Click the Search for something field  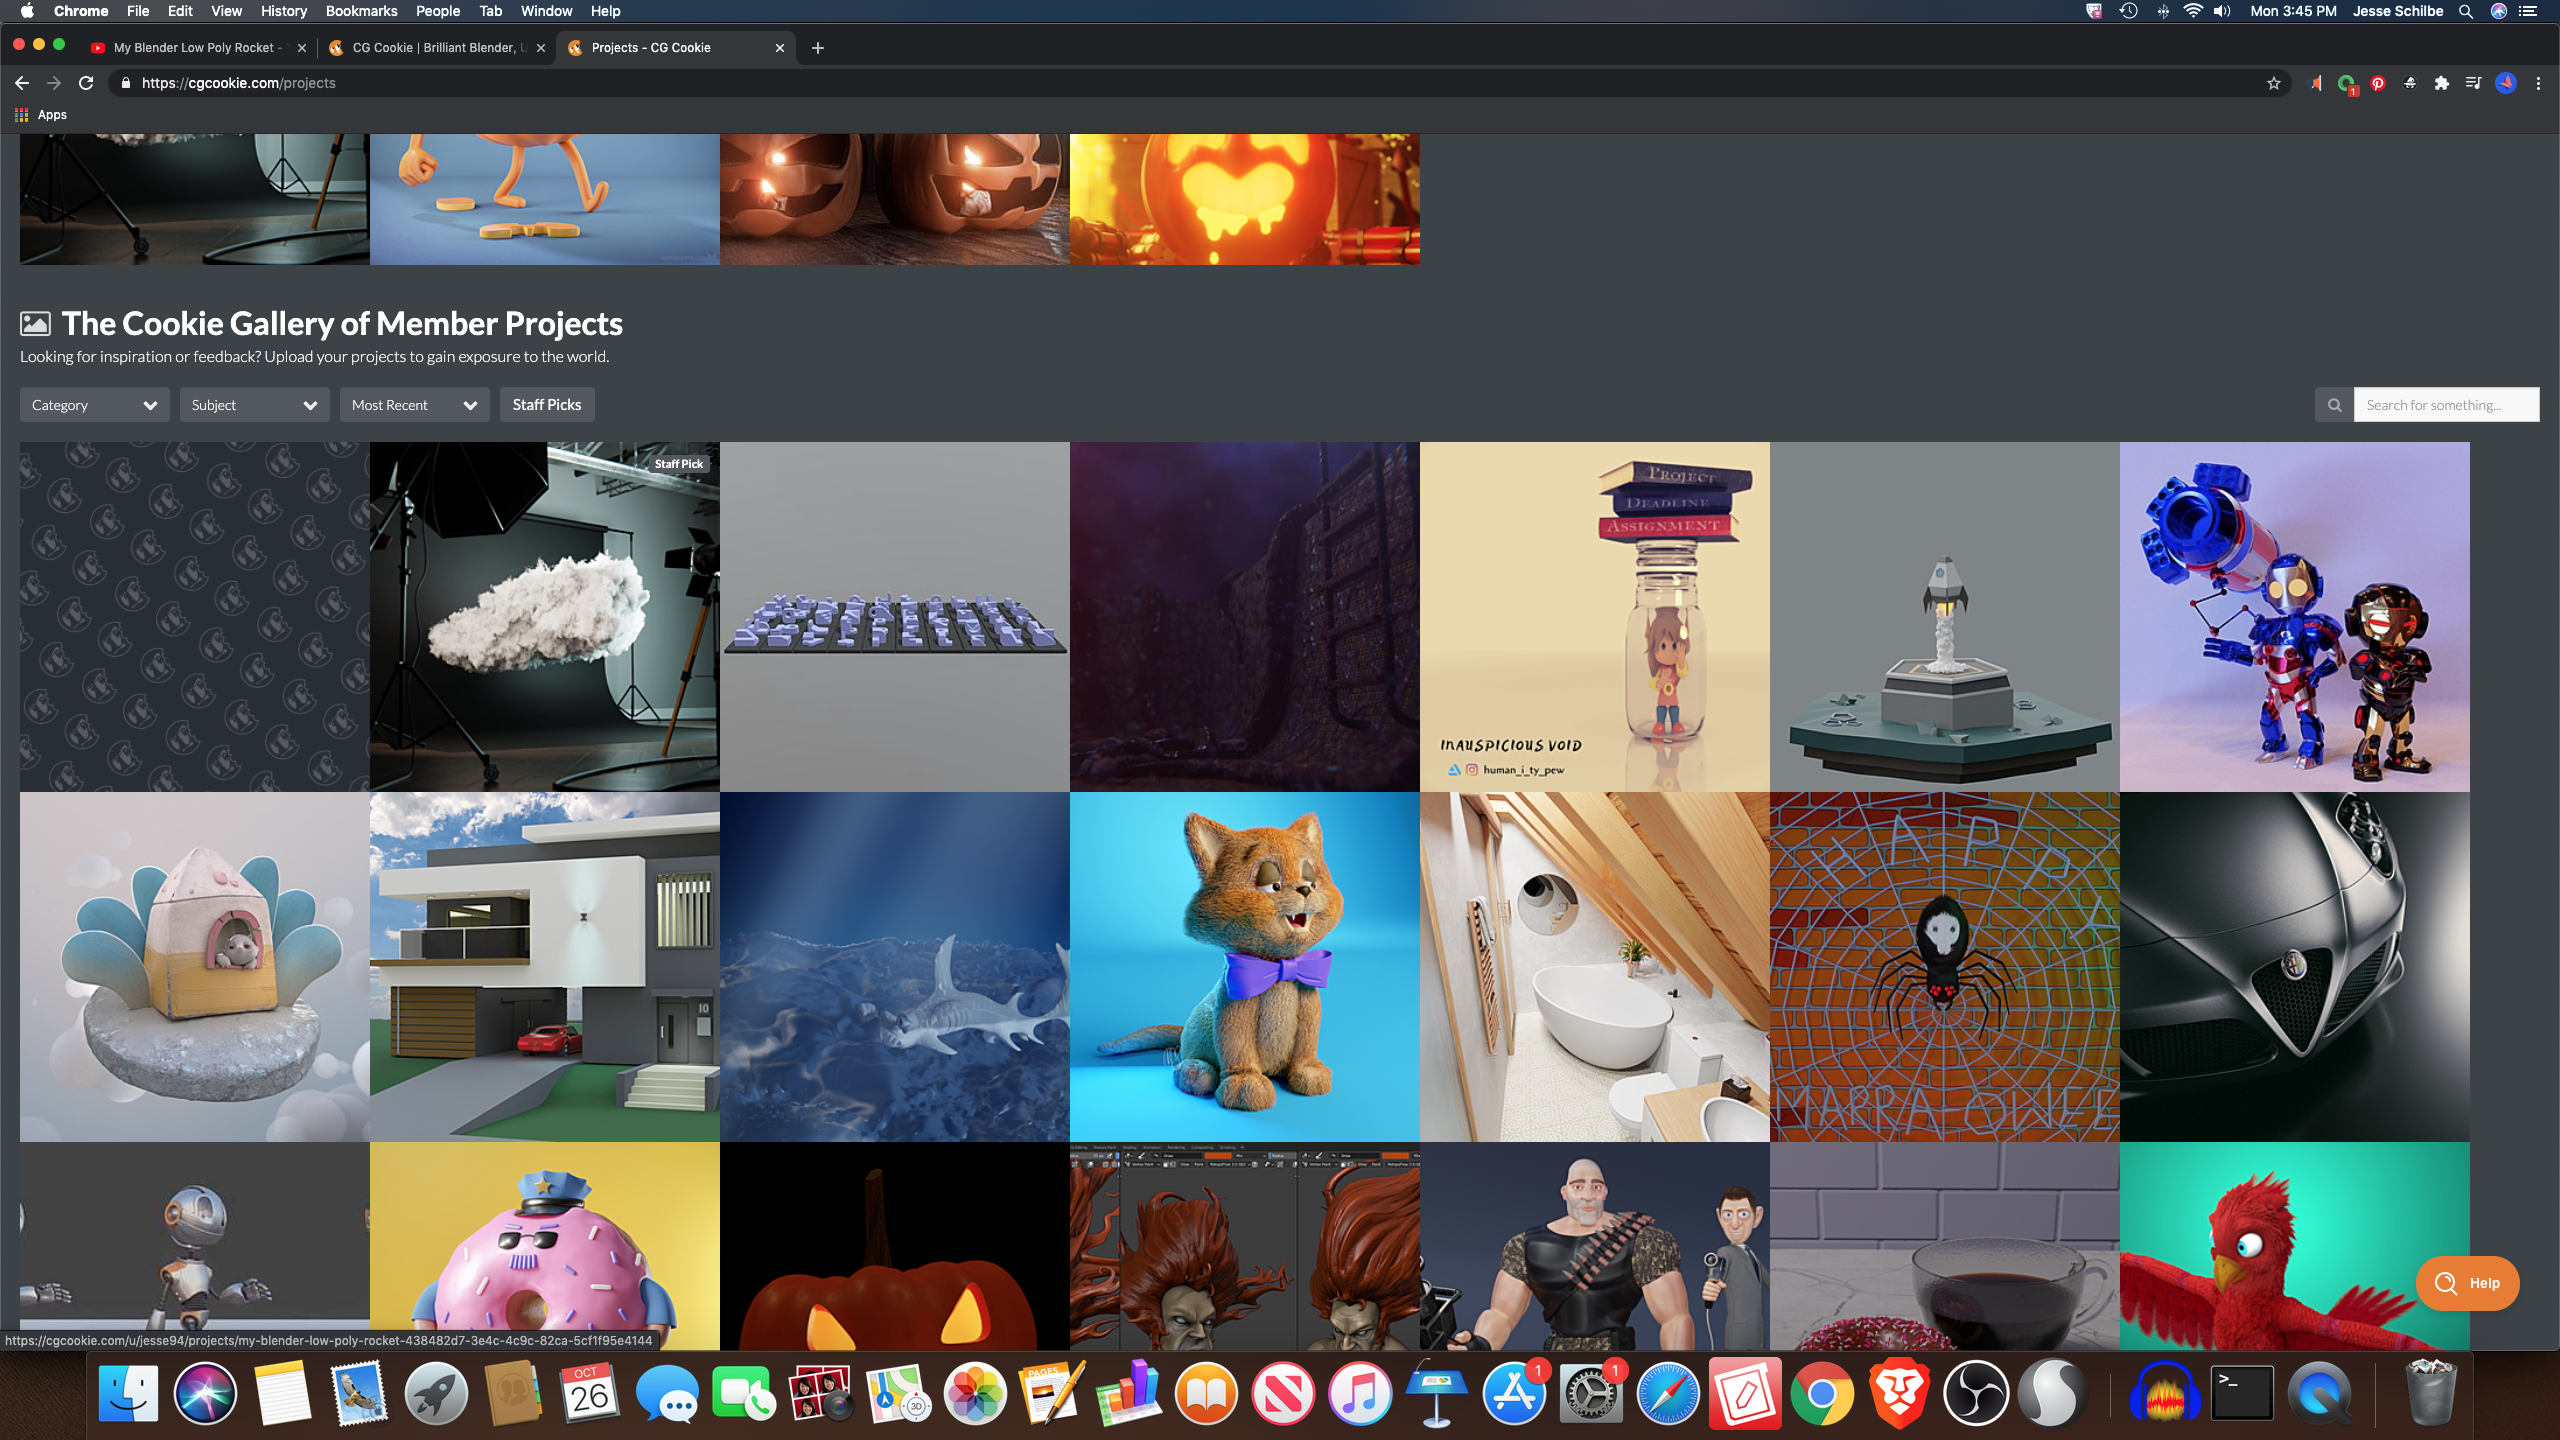[2445, 405]
